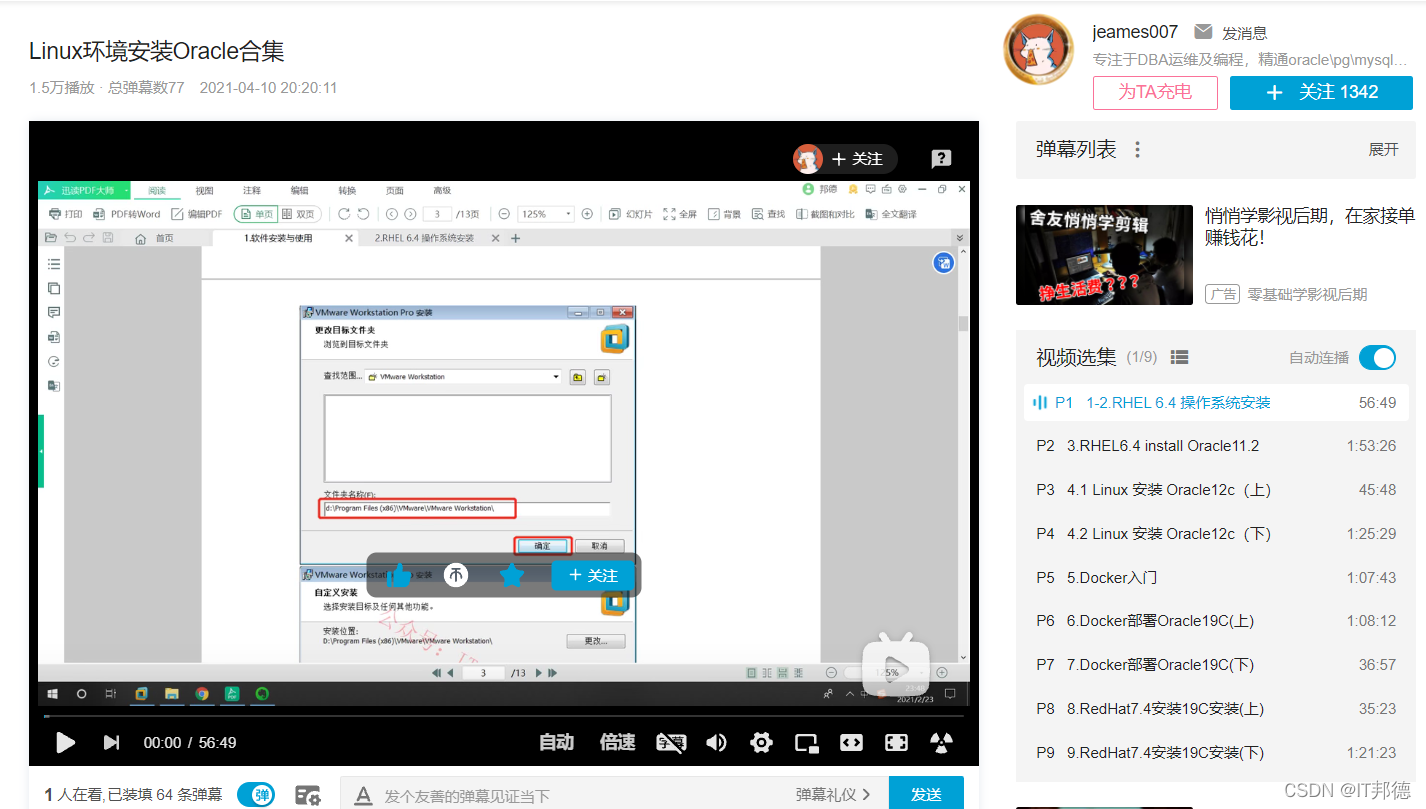
Task: Click the radiation symbol icon in player bar
Action: (941, 742)
